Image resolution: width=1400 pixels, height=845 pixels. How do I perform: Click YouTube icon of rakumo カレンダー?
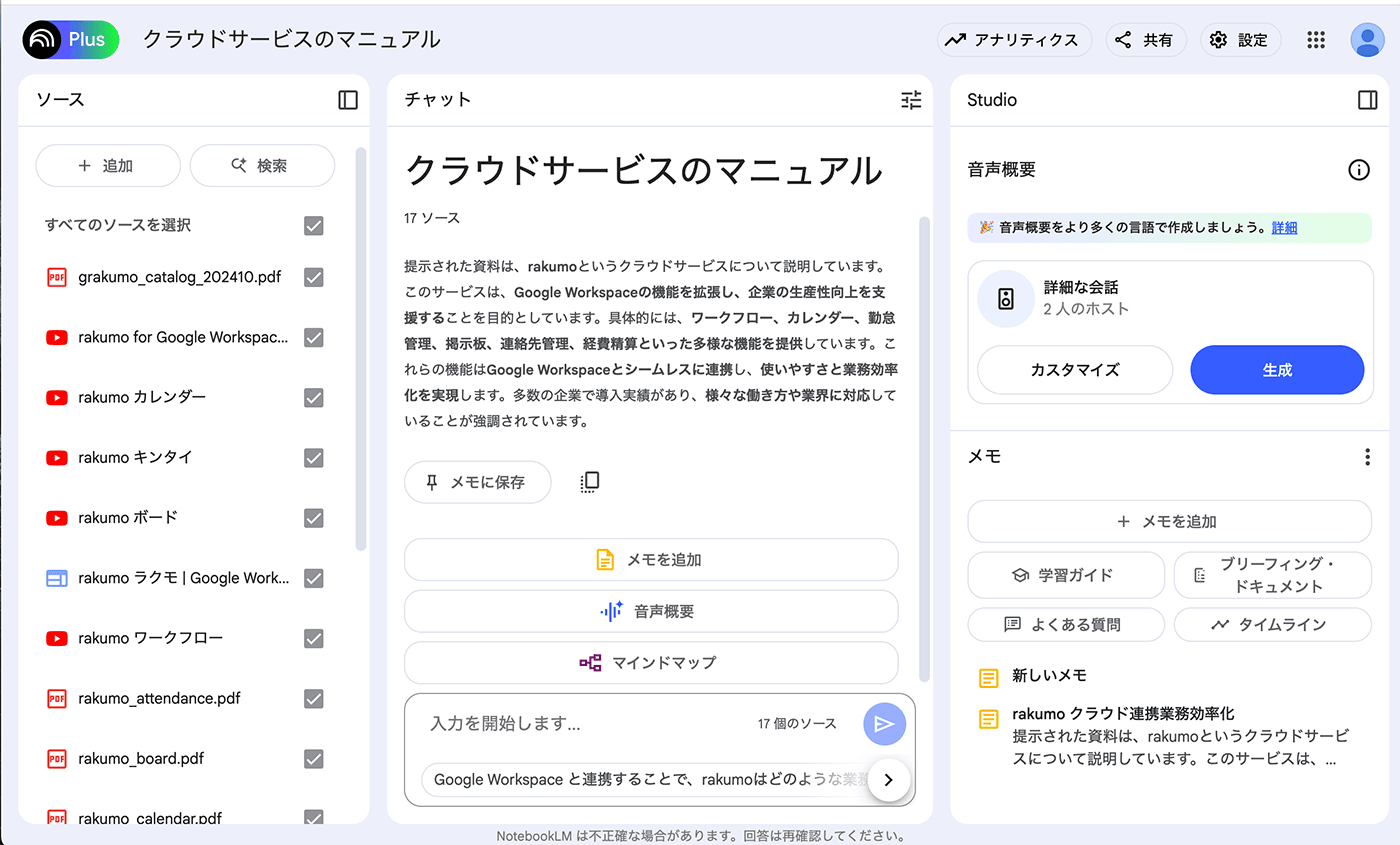pyautogui.click(x=57, y=397)
